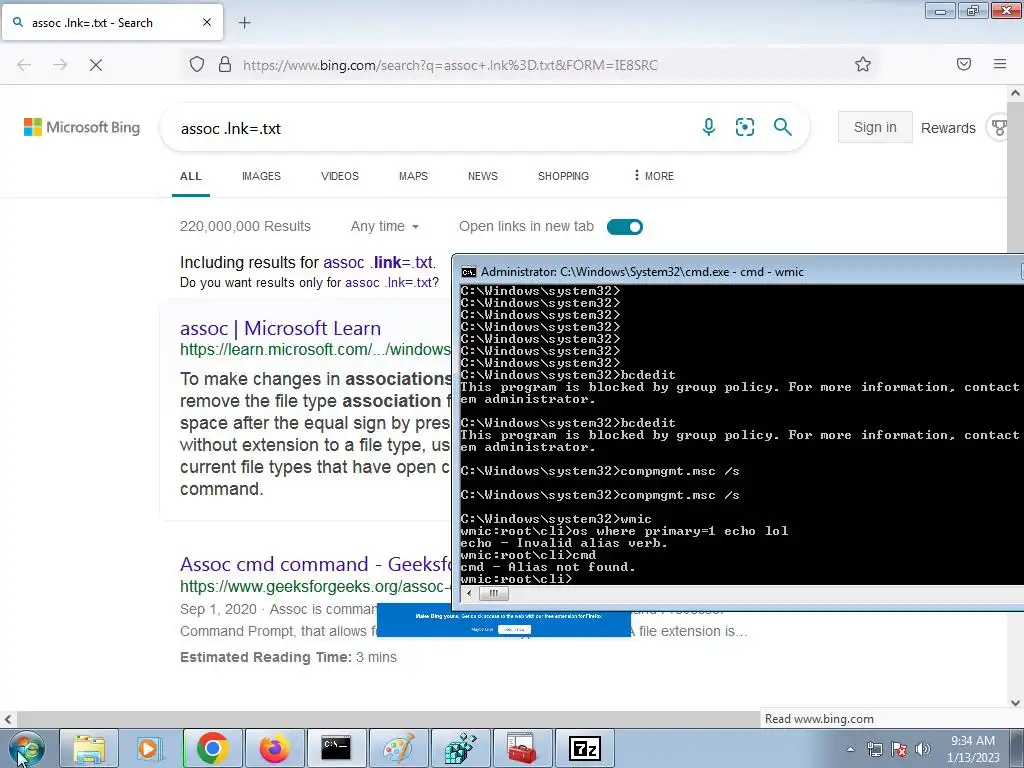This screenshot has height=768, width=1024.
Task: Click the geeksforgeeks.org green URL
Action: pyautogui.click(x=315, y=586)
